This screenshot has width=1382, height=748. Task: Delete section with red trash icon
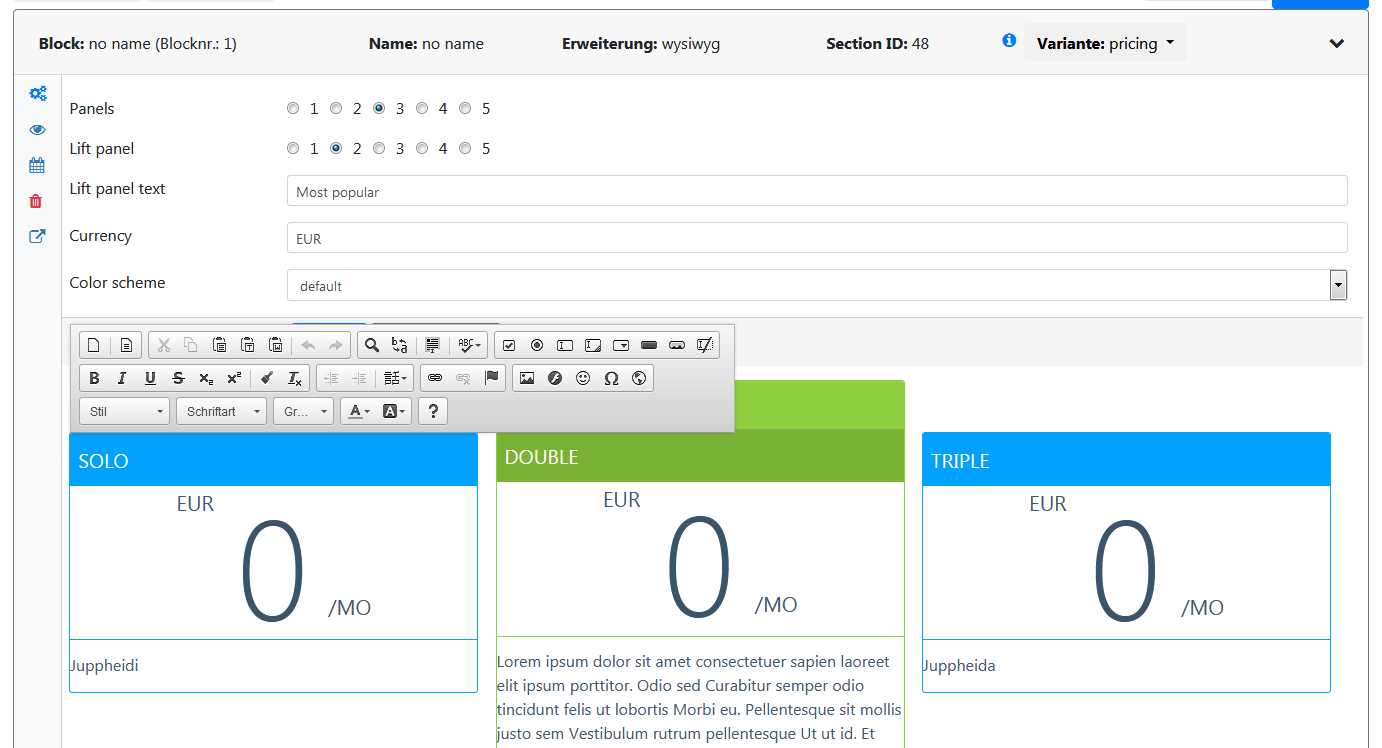(36, 201)
